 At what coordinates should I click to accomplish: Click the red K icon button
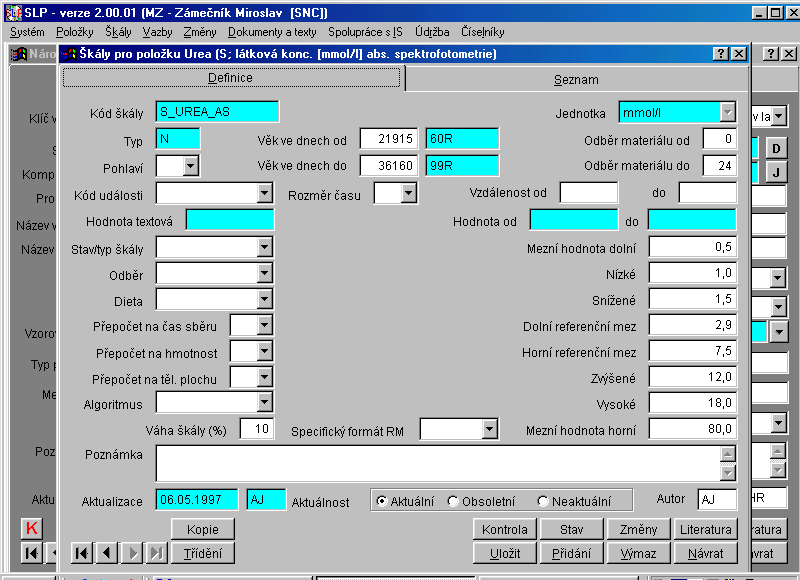point(32,528)
